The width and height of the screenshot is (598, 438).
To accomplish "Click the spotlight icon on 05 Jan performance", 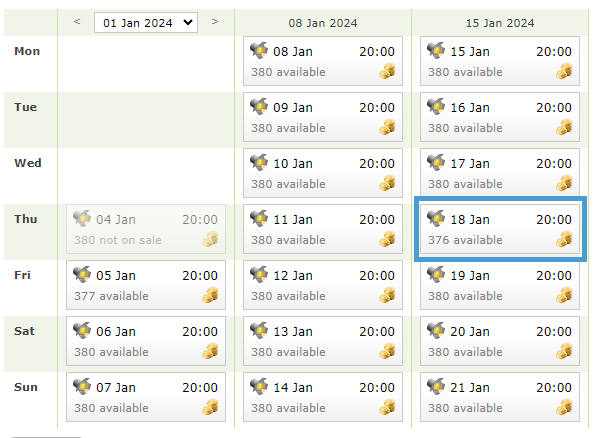I will tap(82, 274).
